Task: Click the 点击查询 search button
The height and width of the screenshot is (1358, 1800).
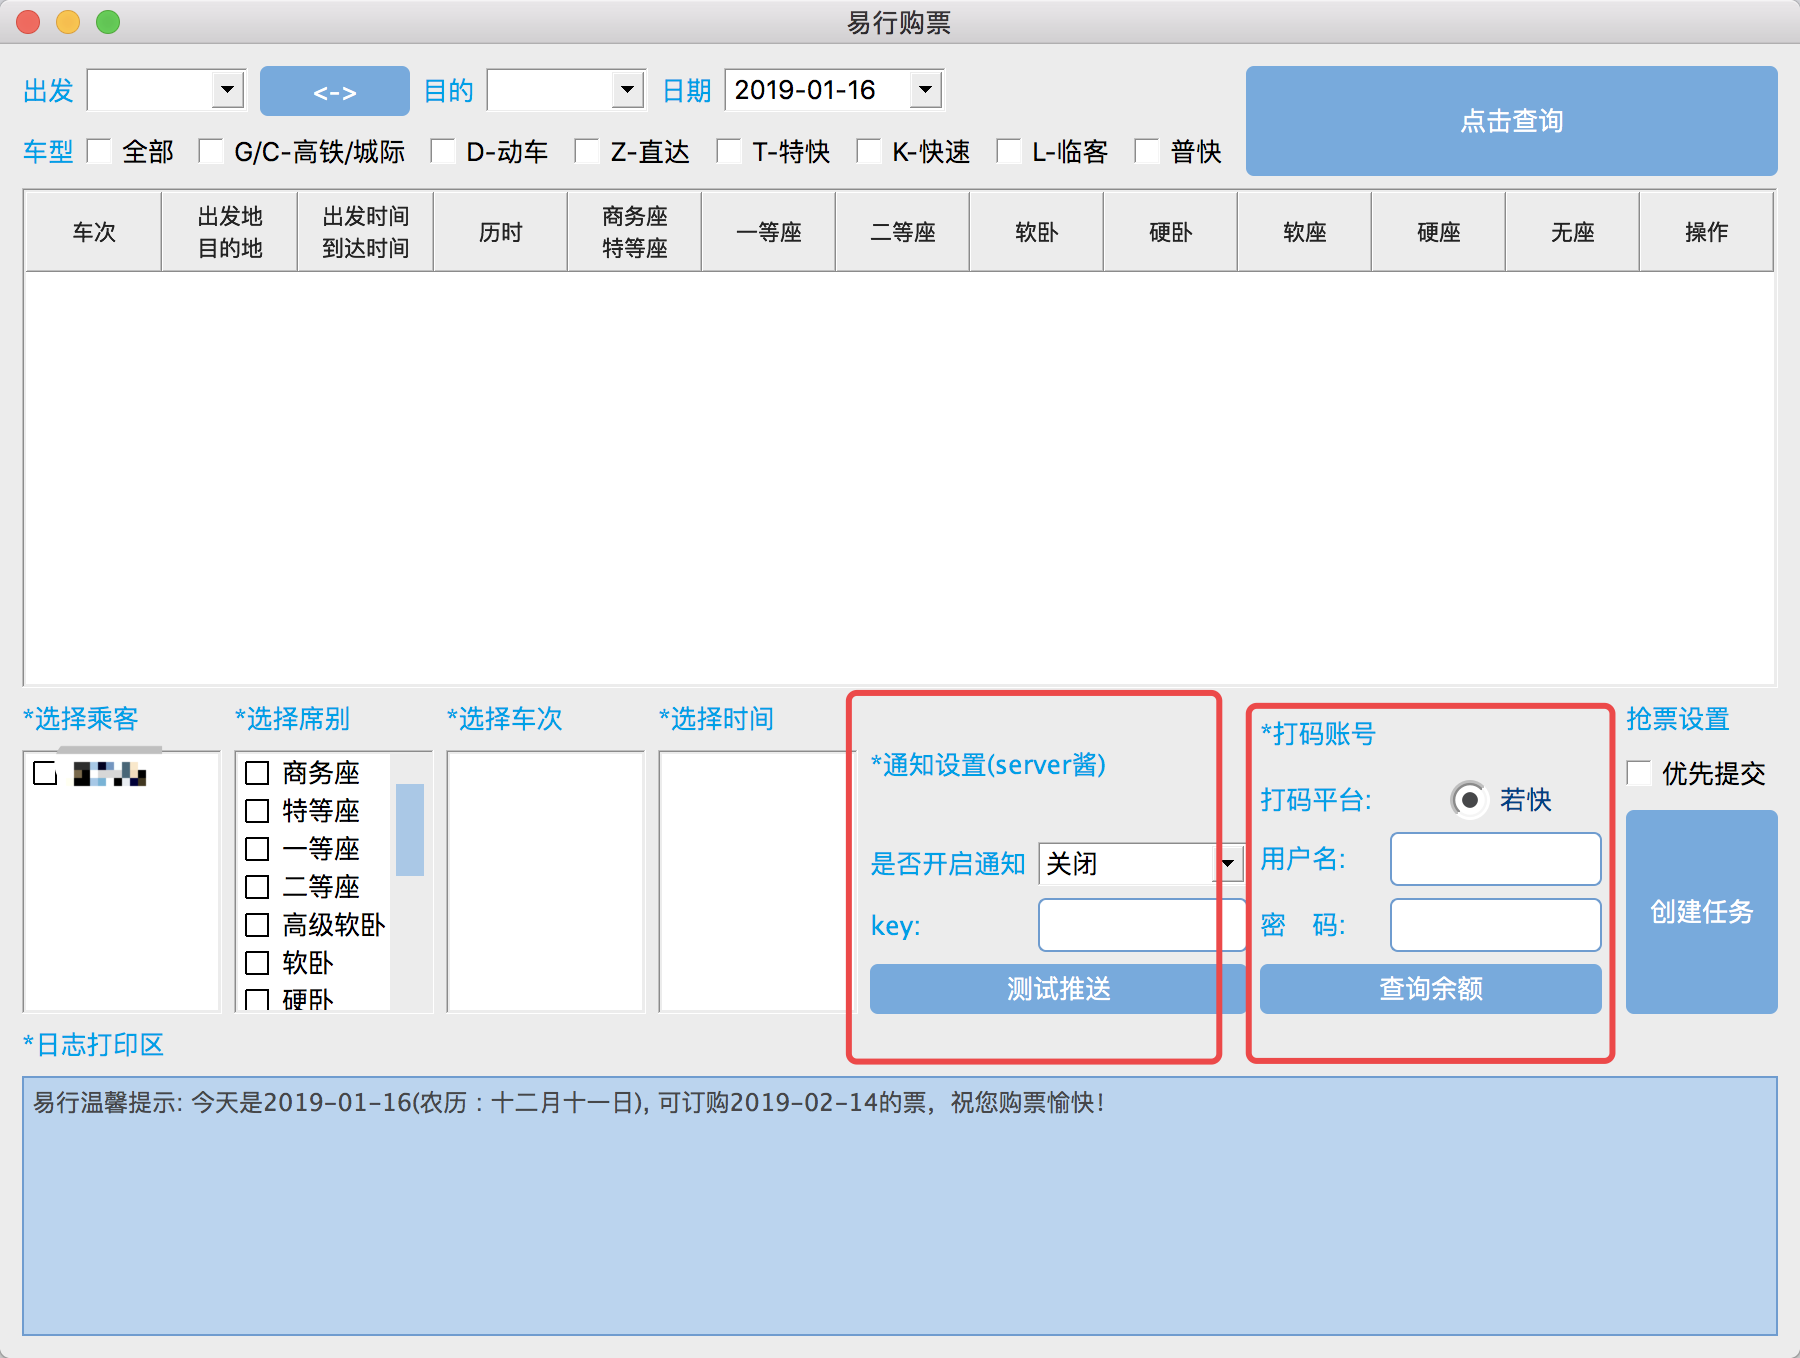Action: (x=1511, y=121)
